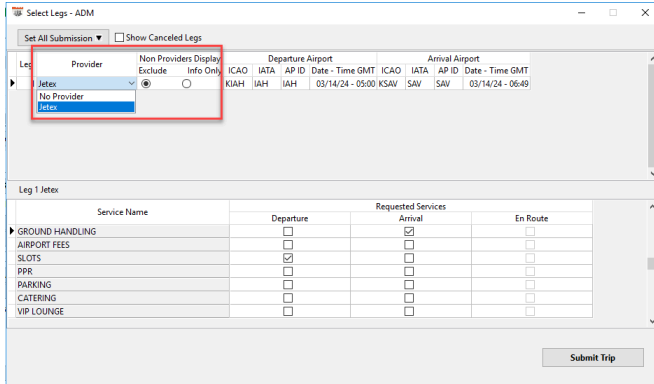Check Departure for AIRPORT FEES
This screenshot has height=384, width=654.
point(288,245)
